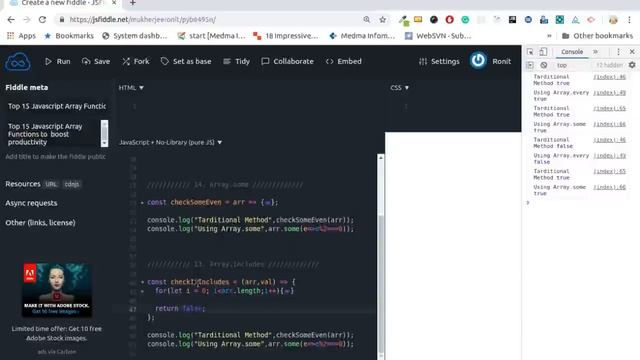Click the teal square extension icon

[560, 20]
